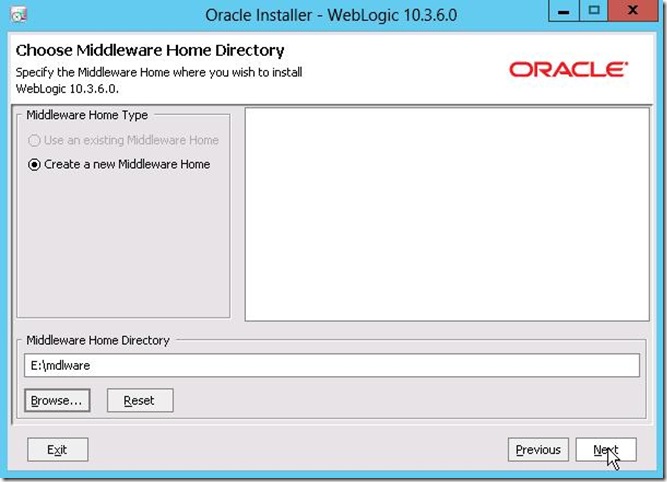Click the Middleware Home Type group label
667x482 pixels.
click(x=87, y=115)
